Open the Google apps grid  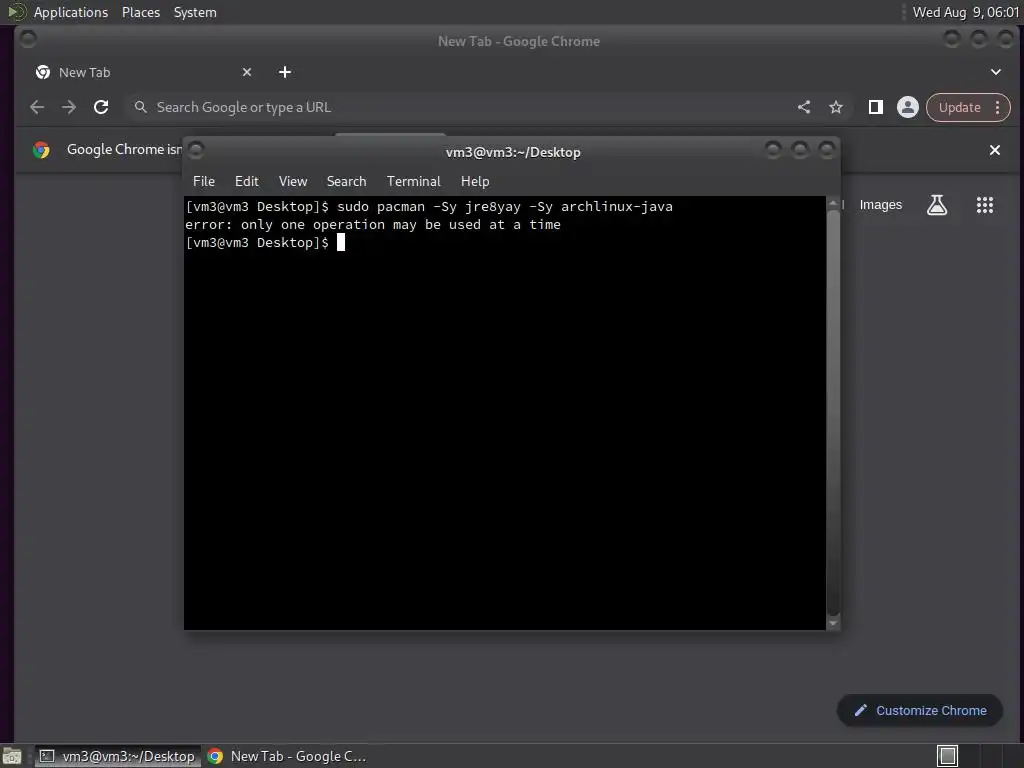[x=985, y=205]
